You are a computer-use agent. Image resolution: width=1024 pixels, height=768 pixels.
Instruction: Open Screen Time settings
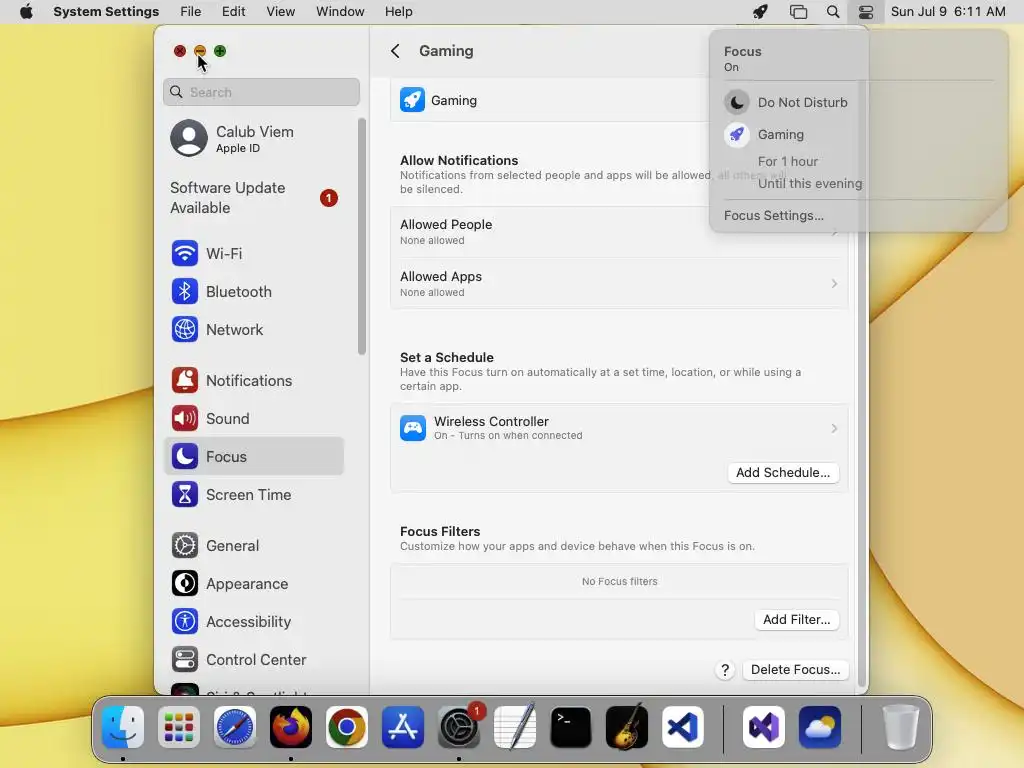point(253,494)
